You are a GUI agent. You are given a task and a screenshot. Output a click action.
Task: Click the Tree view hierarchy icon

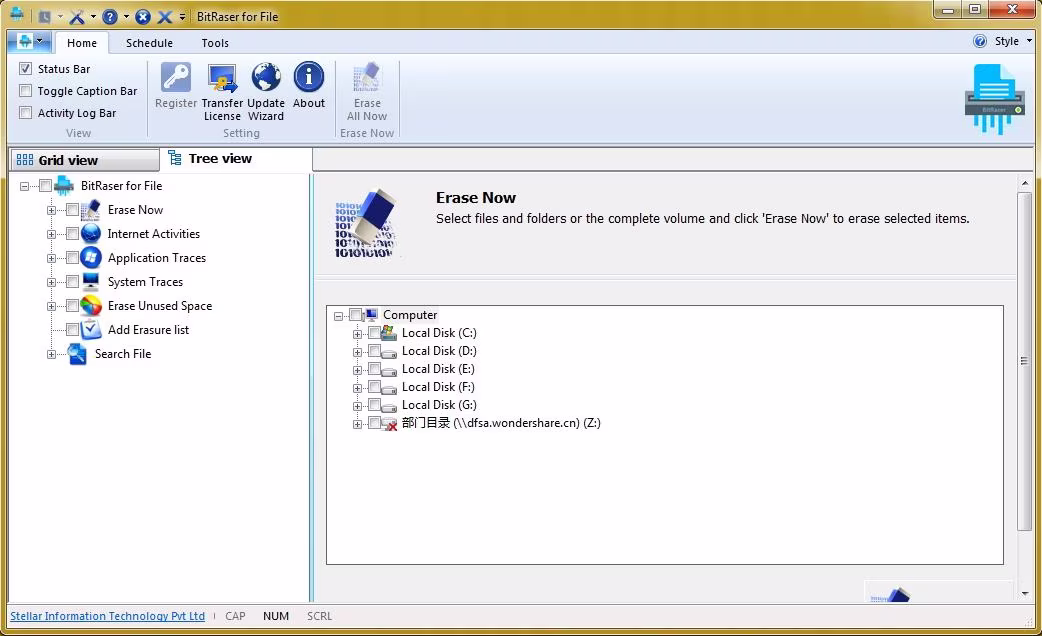175,158
